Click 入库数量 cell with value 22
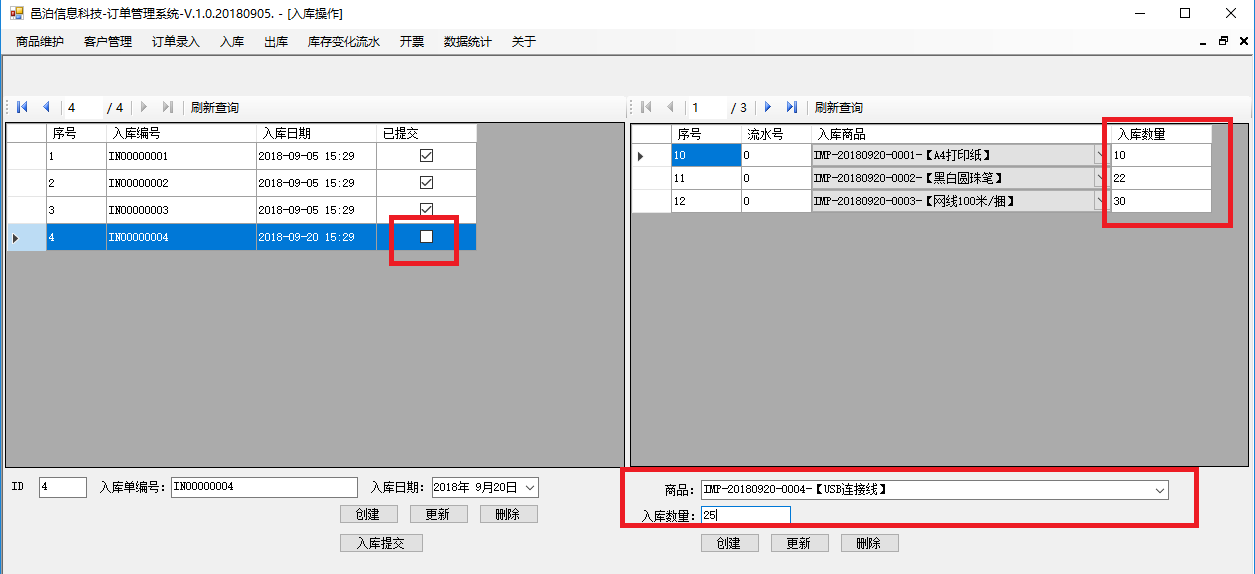 [1161, 178]
